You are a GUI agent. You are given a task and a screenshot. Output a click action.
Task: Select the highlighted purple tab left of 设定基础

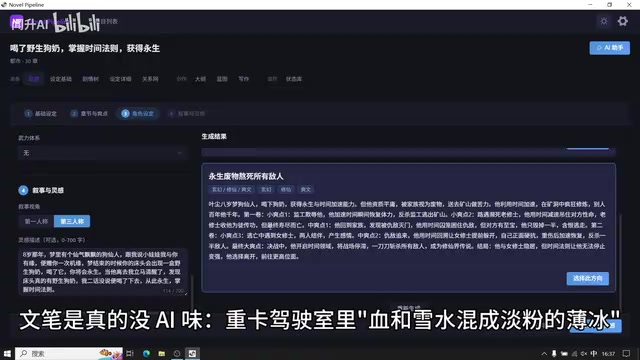(34, 79)
